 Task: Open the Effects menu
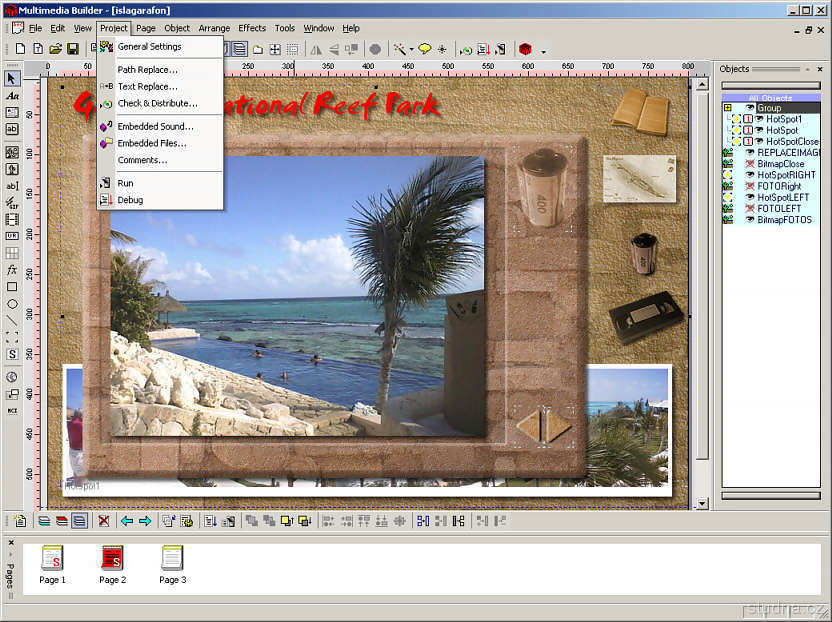[252, 28]
